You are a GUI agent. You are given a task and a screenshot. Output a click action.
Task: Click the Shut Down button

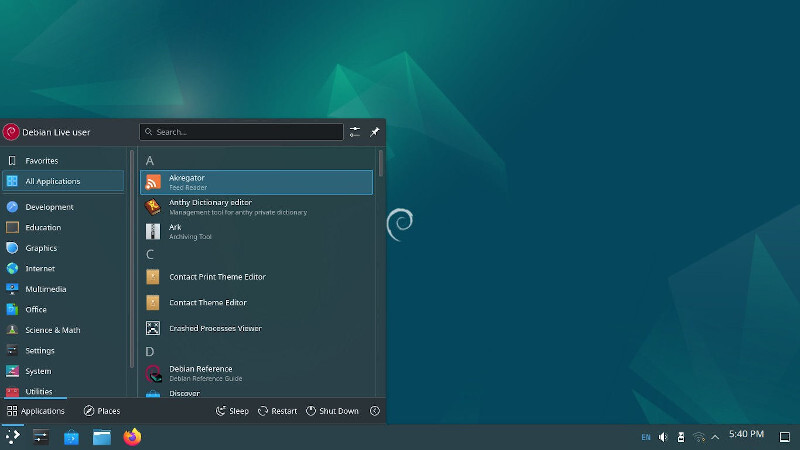[x=332, y=411]
